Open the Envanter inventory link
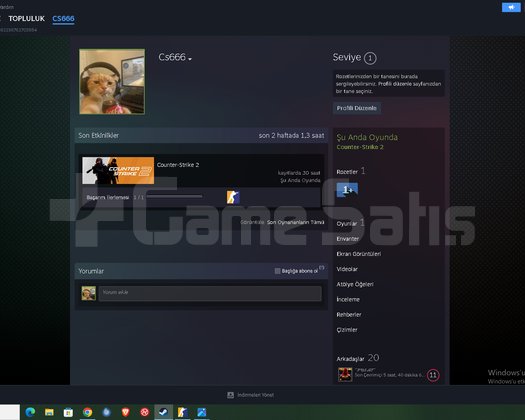This screenshot has width=525, height=420. tap(348, 239)
